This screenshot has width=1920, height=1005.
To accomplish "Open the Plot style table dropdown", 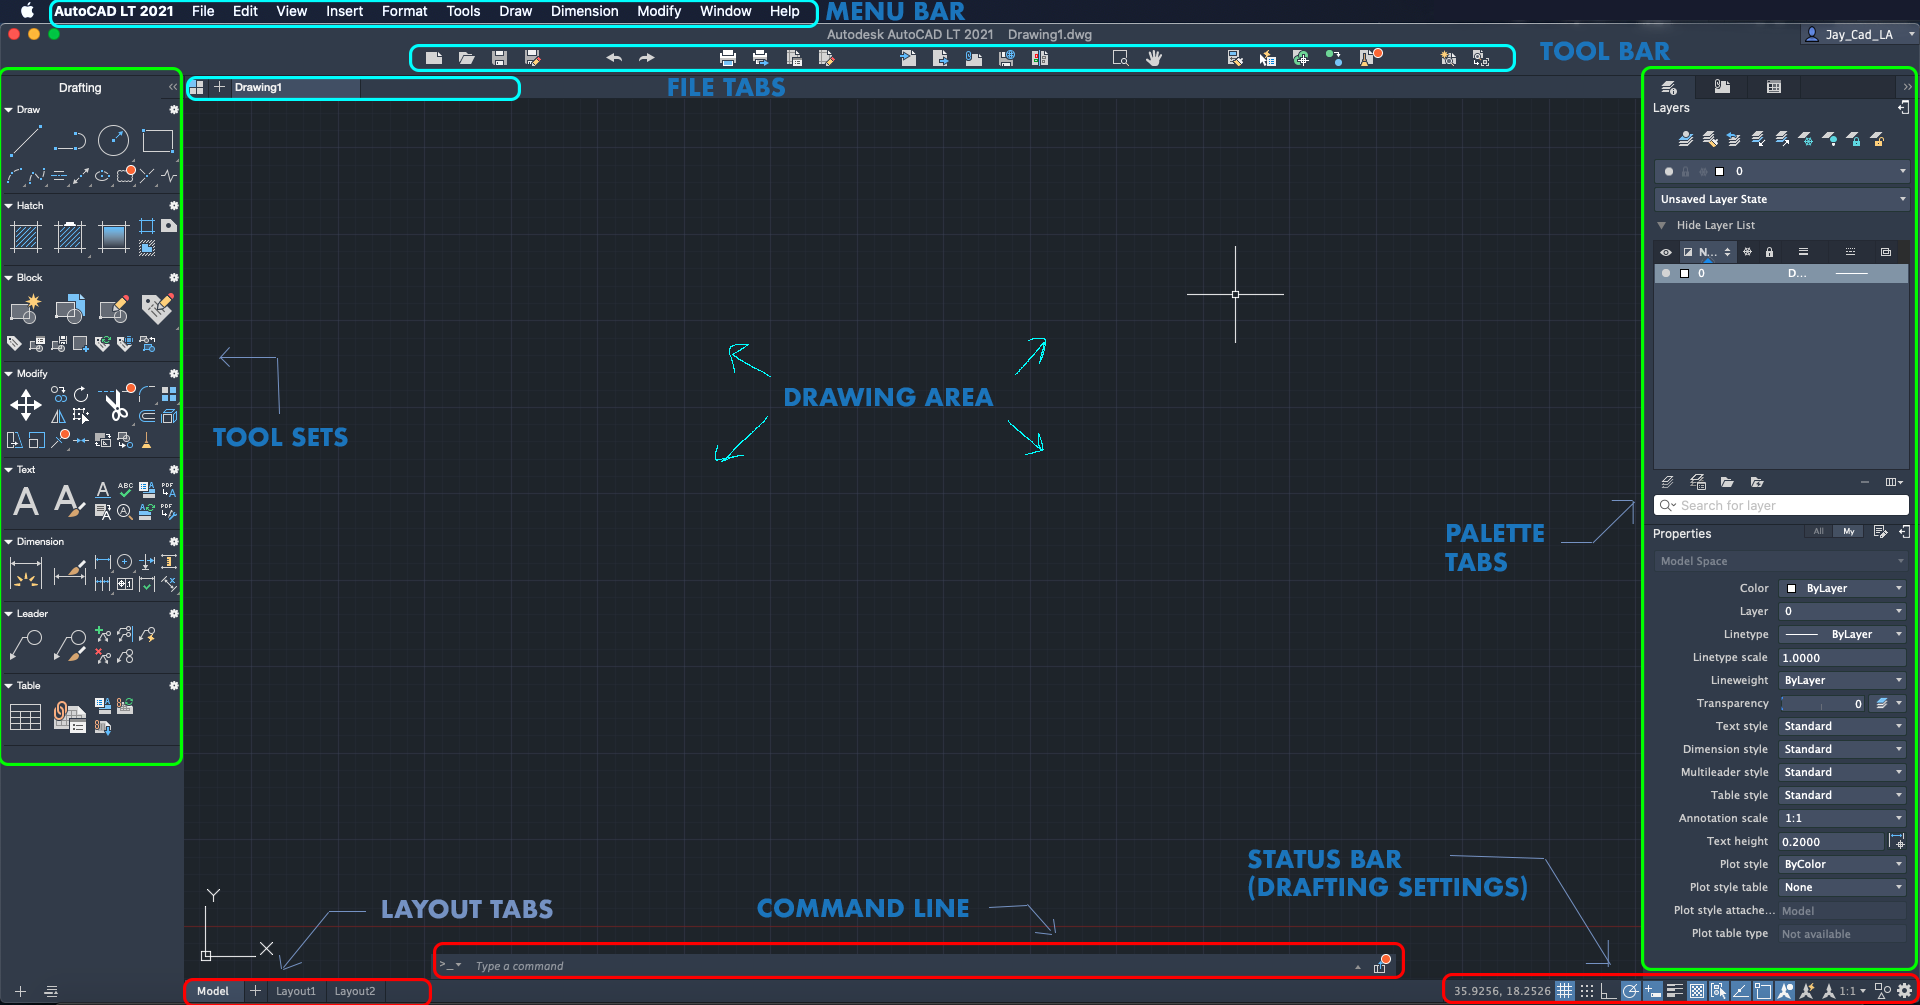I will [x=1843, y=887].
